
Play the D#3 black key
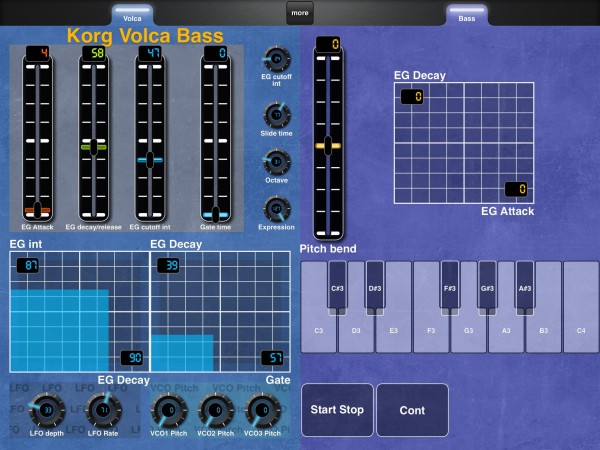coord(375,286)
